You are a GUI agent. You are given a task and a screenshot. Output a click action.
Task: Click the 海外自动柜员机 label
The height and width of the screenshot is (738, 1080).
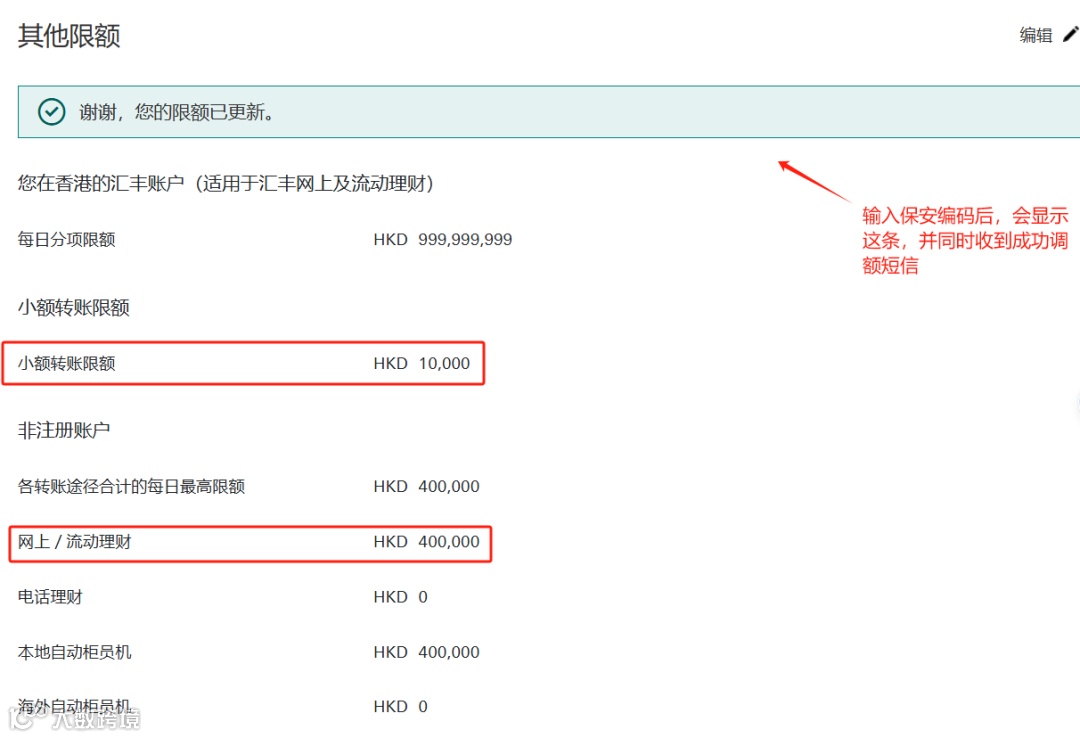click(75, 706)
